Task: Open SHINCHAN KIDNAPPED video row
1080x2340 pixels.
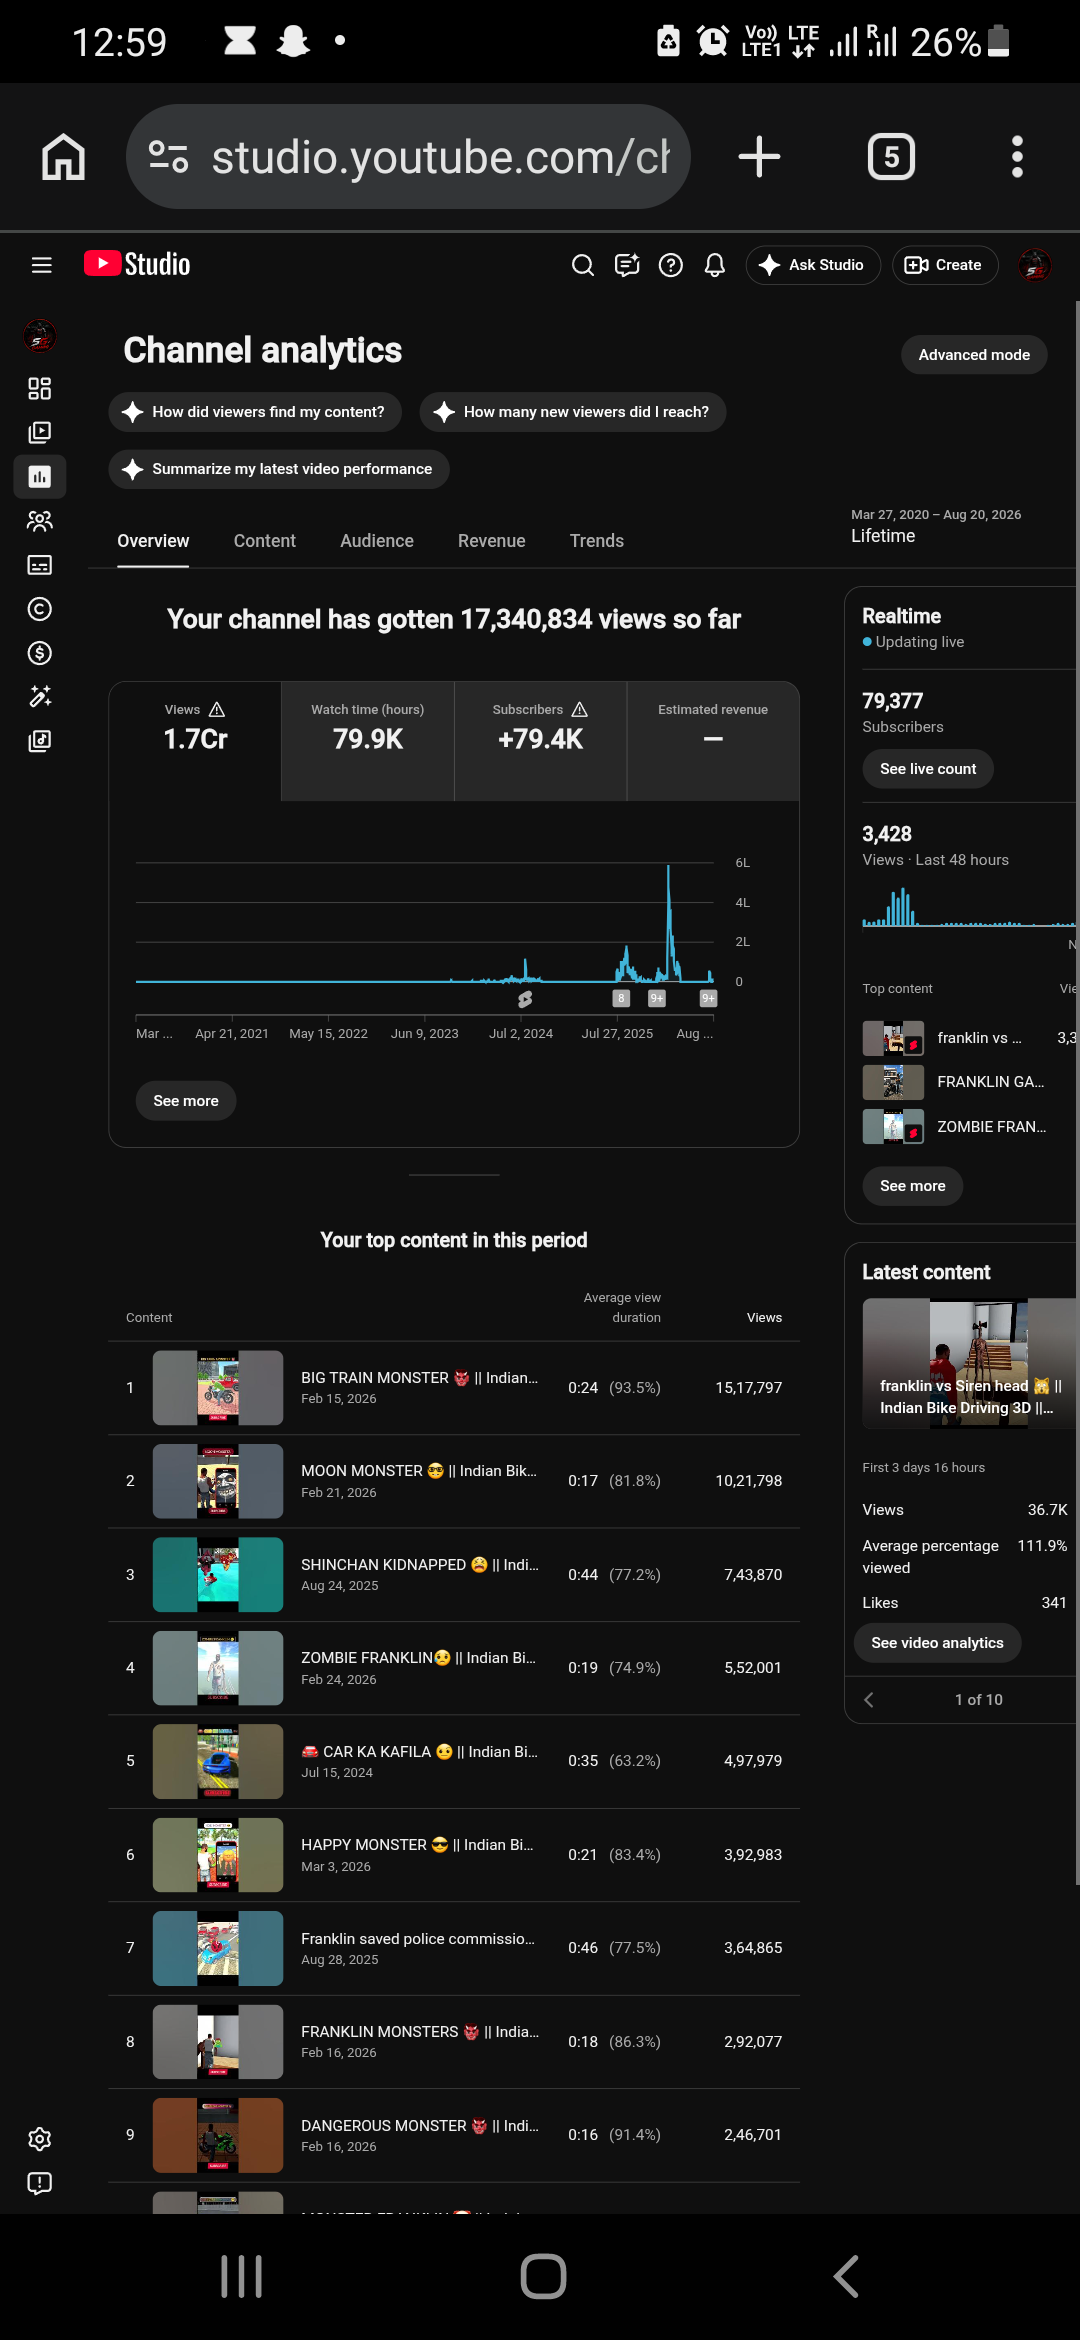Action: pos(454,1575)
